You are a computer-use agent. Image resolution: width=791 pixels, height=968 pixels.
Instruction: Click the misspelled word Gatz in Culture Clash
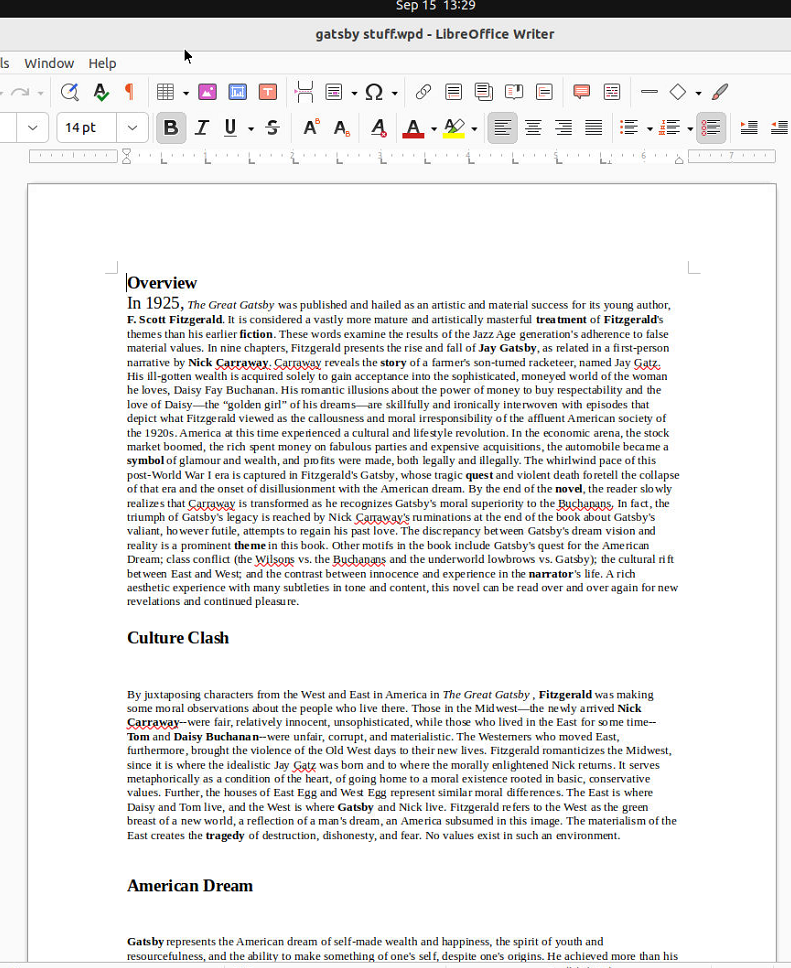304,766
